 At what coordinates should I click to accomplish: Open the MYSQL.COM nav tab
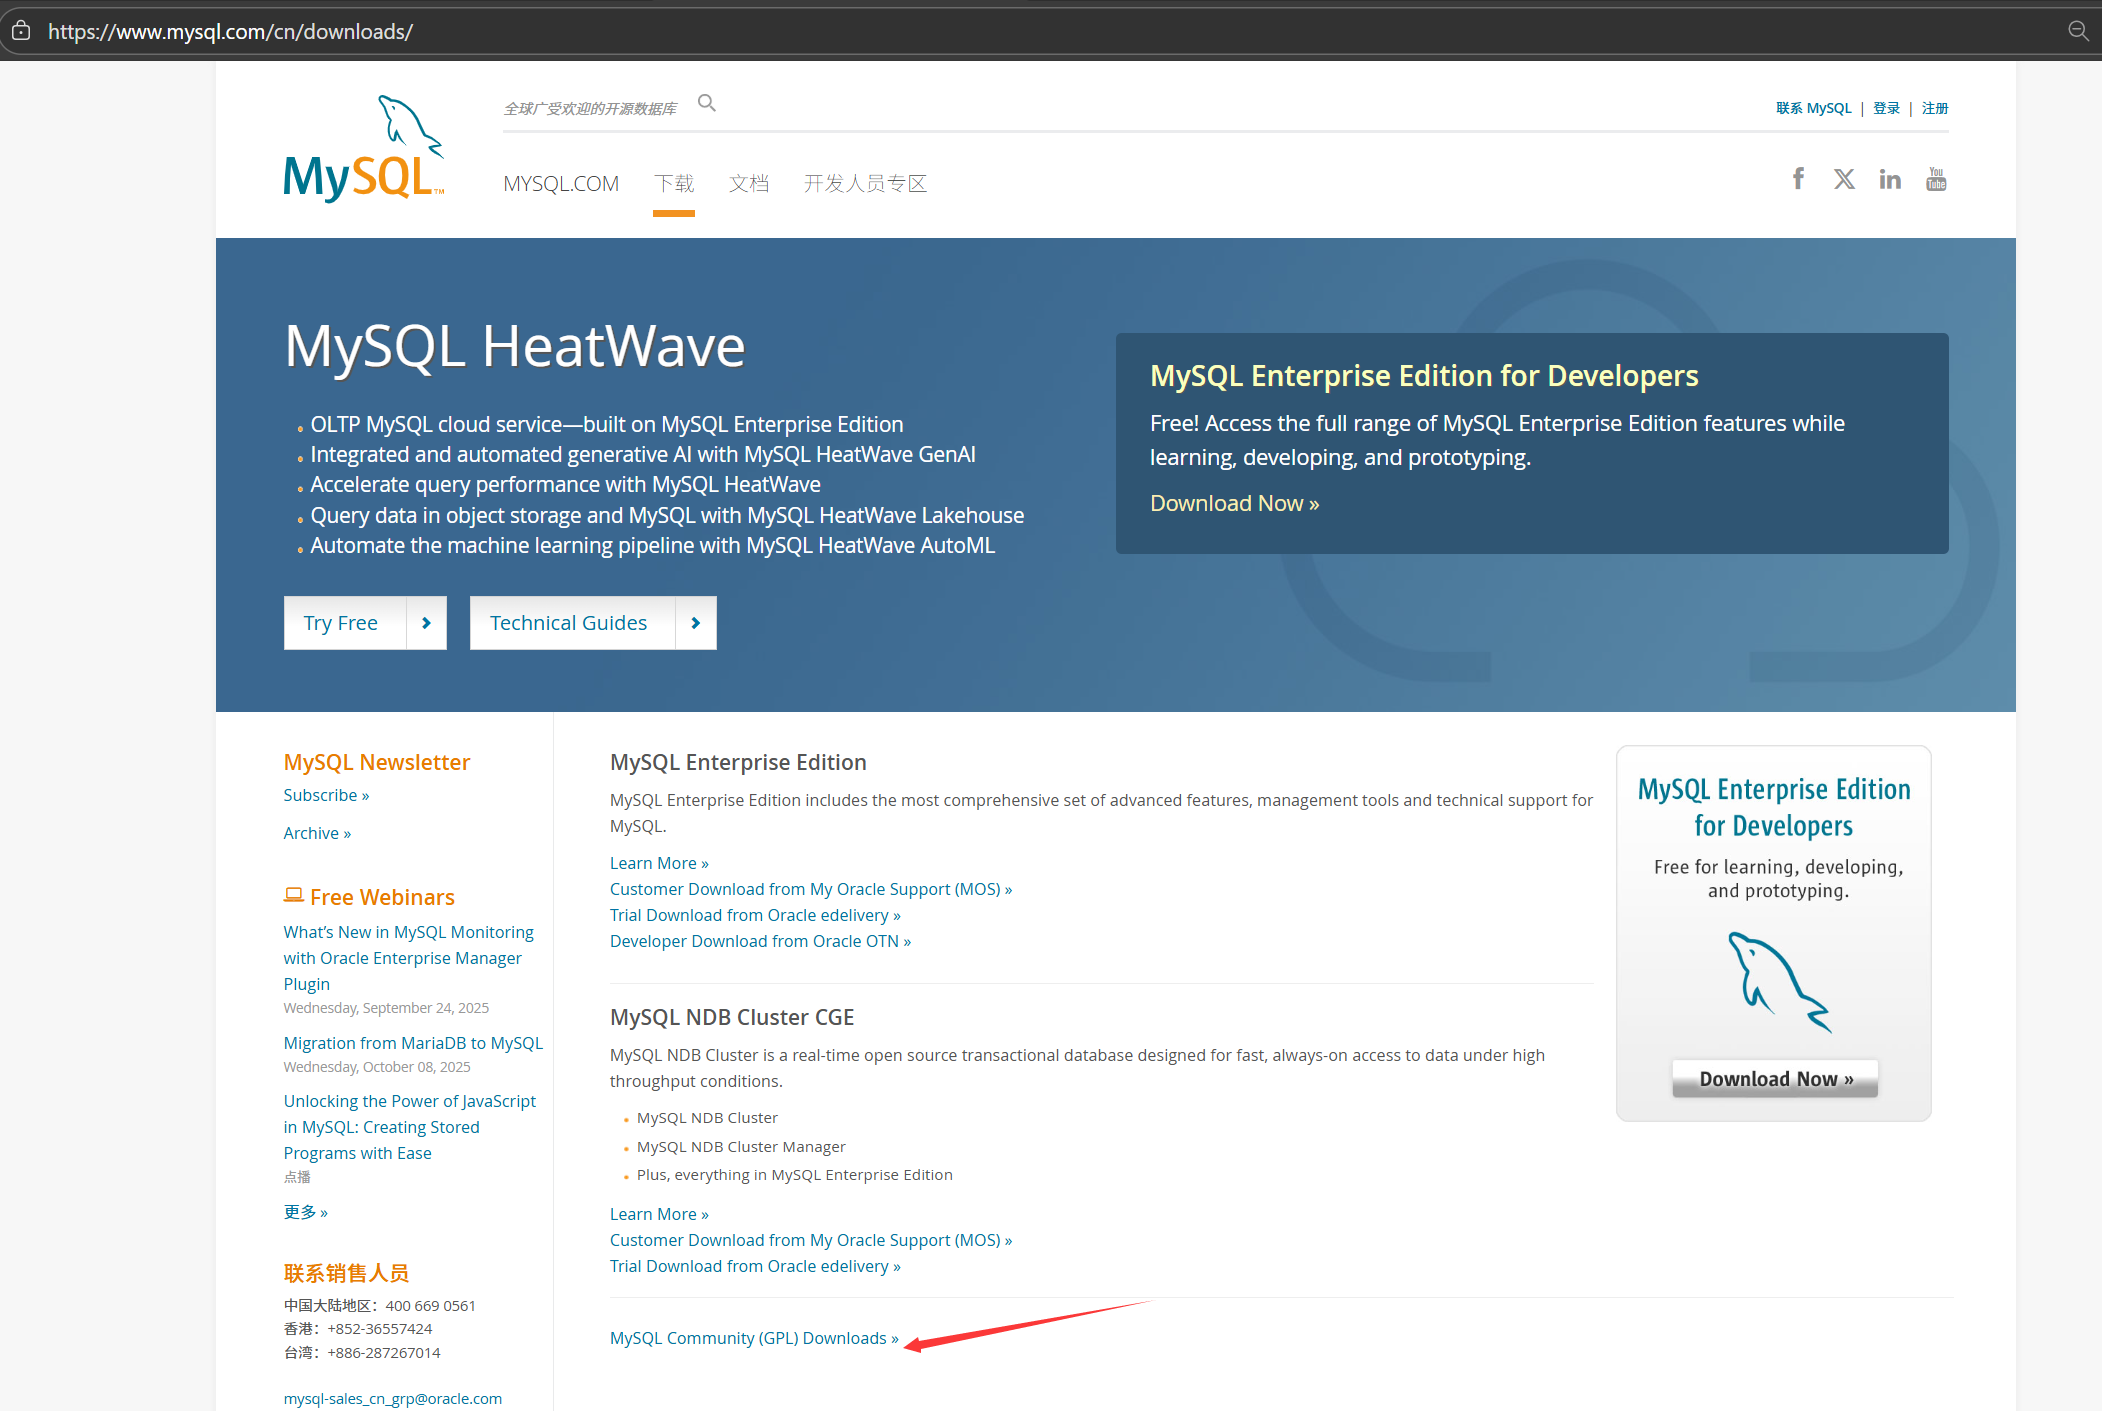pos(561,184)
